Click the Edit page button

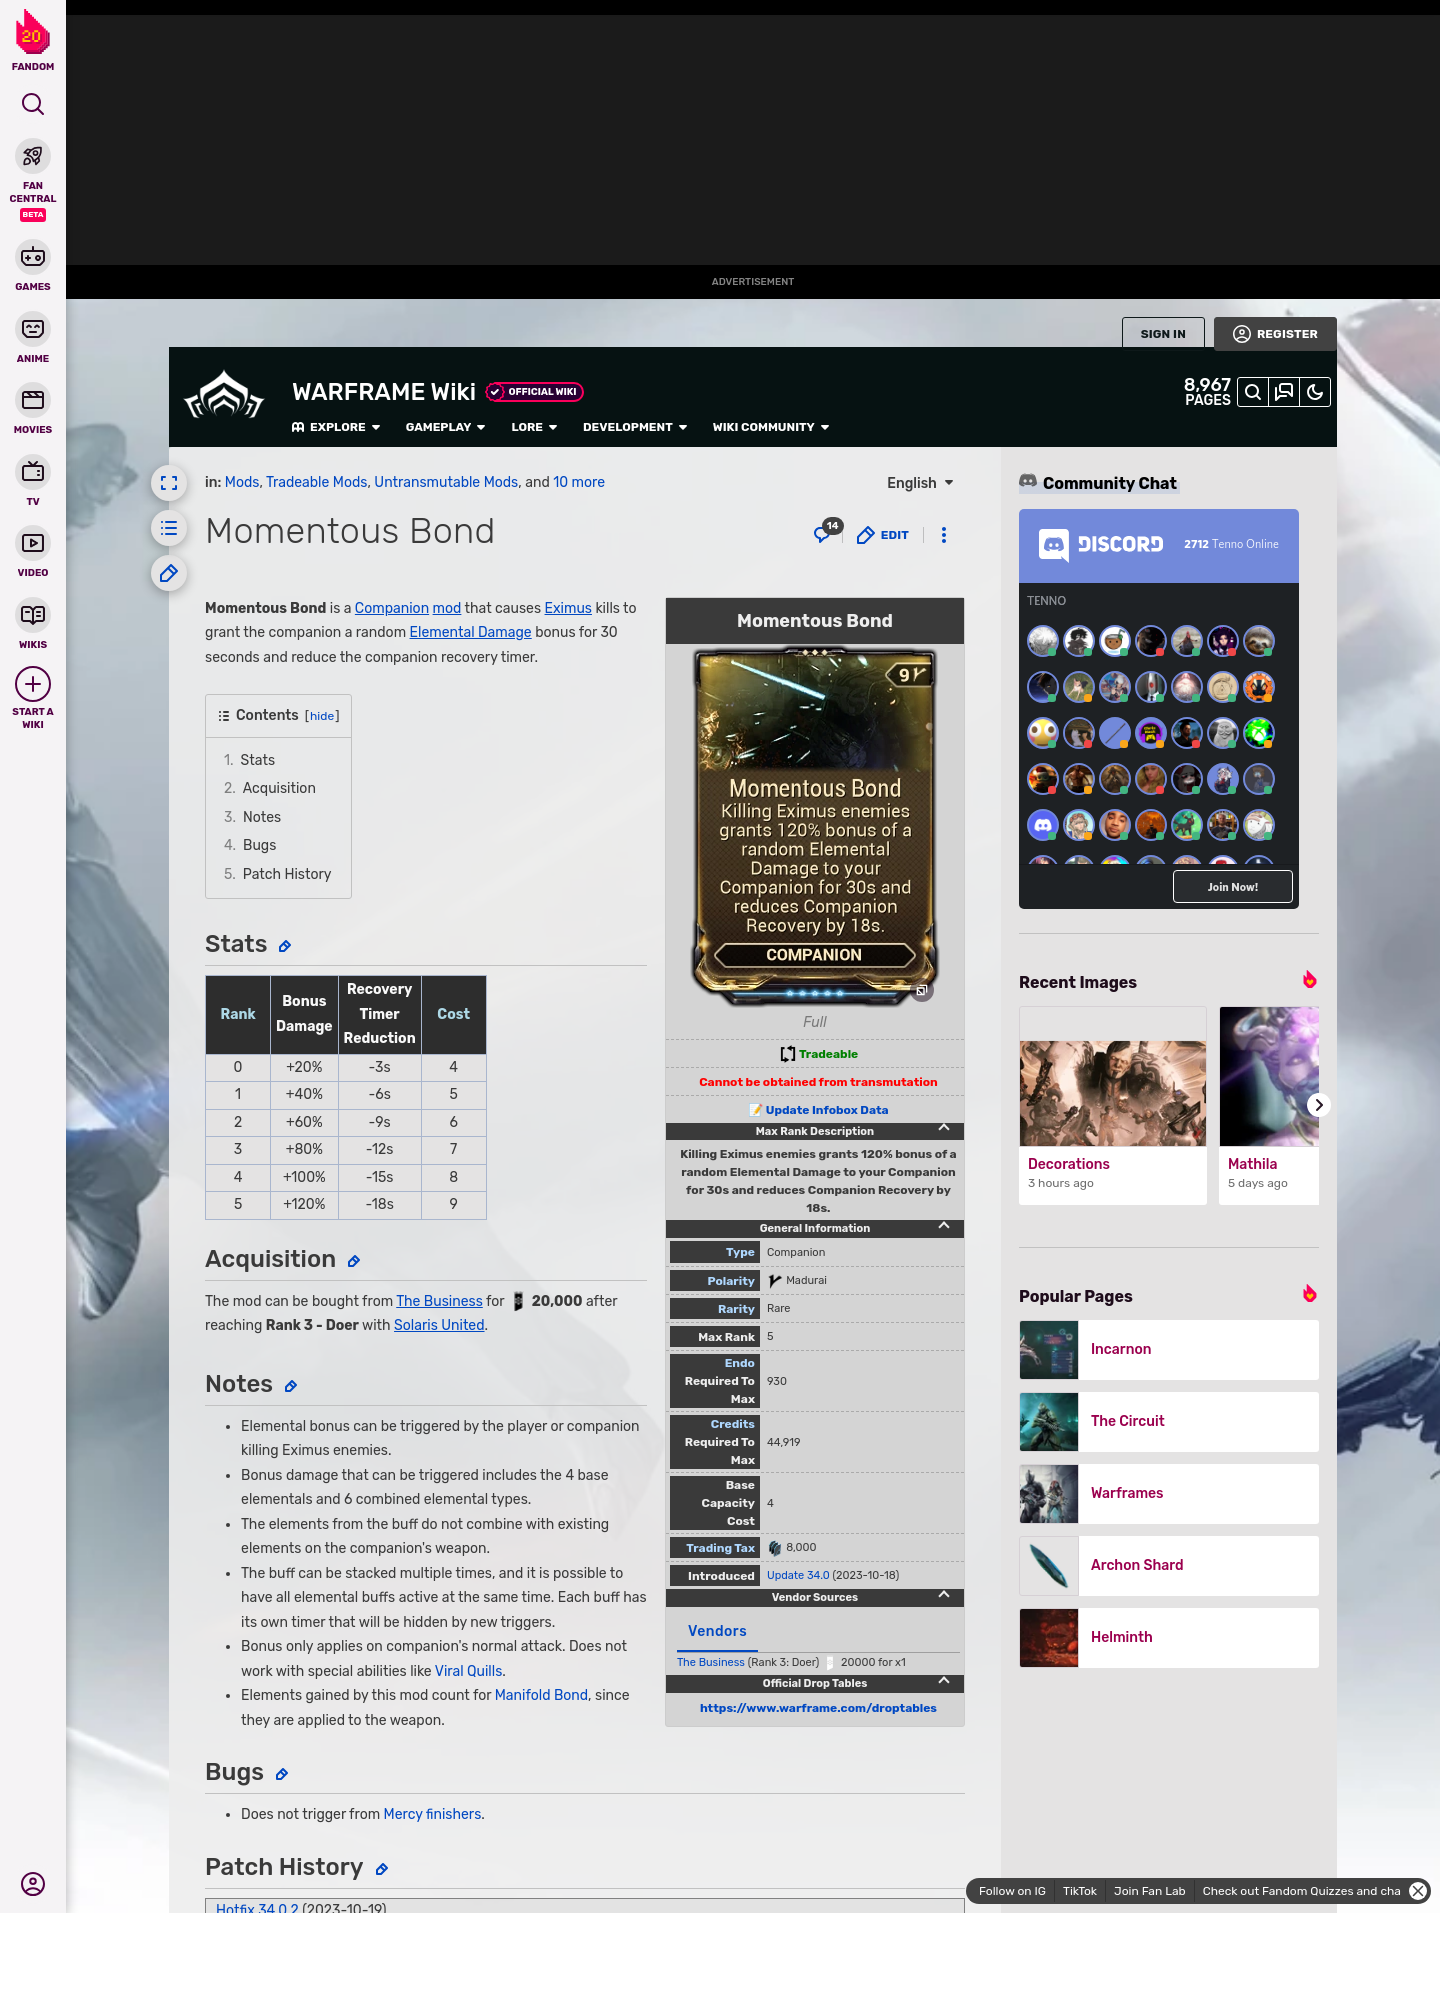click(x=883, y=535)
